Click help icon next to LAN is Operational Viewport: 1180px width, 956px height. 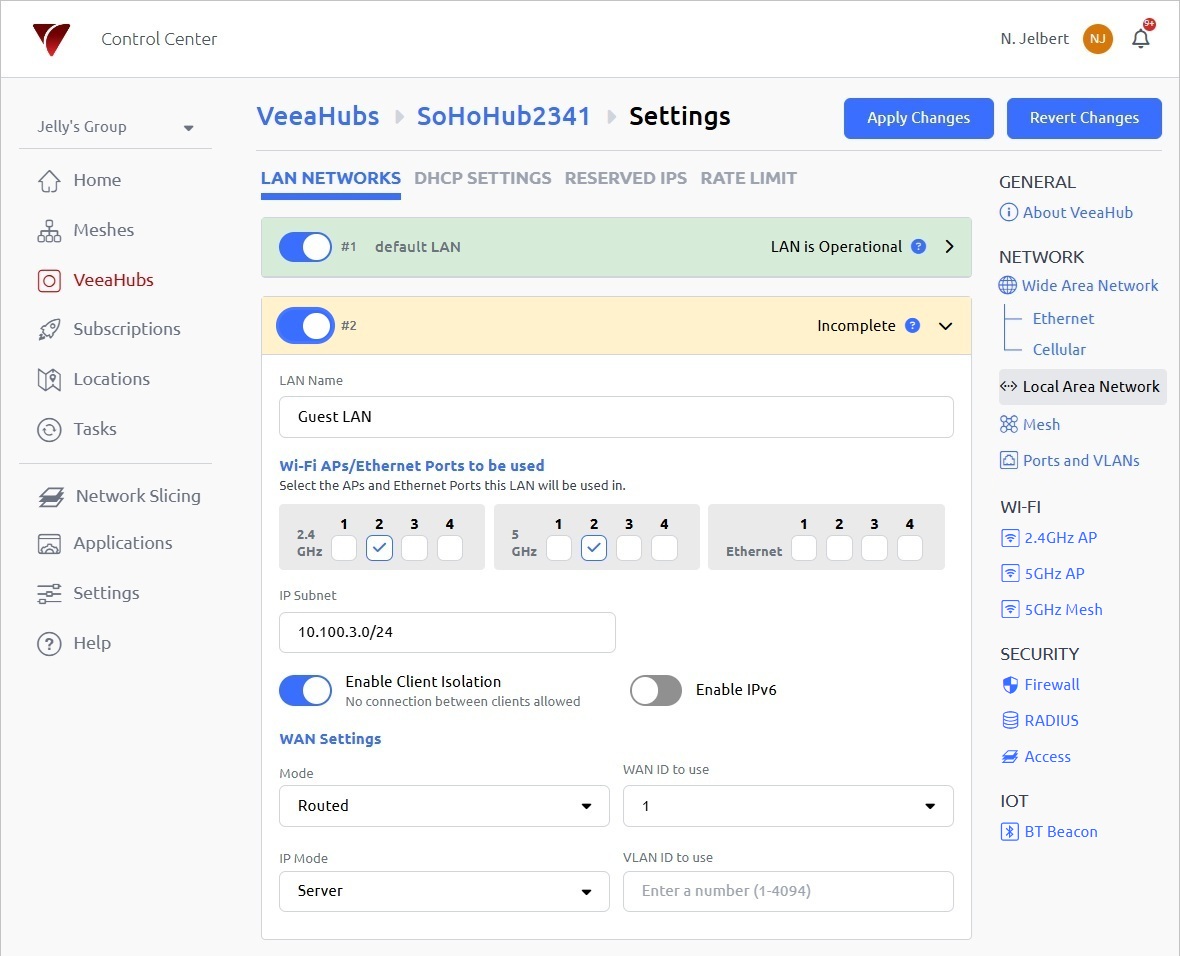tap(918, 246)
